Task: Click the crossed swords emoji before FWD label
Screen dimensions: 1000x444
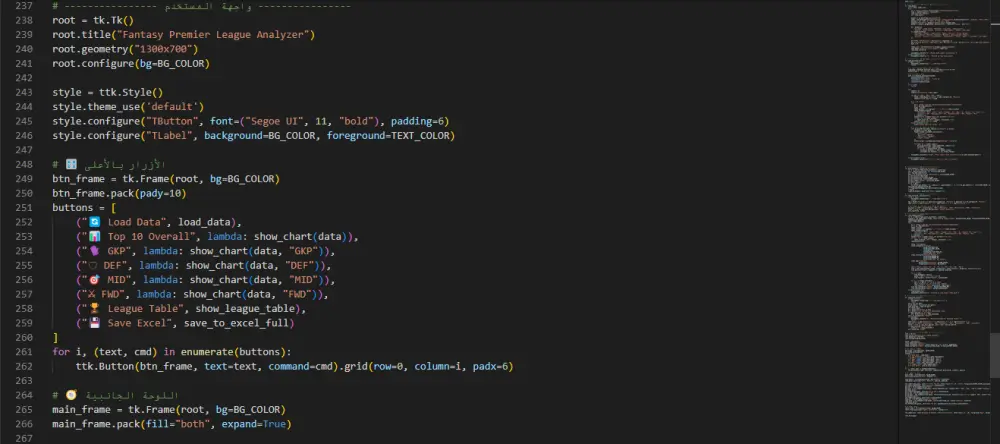Action: pos(92,295)
